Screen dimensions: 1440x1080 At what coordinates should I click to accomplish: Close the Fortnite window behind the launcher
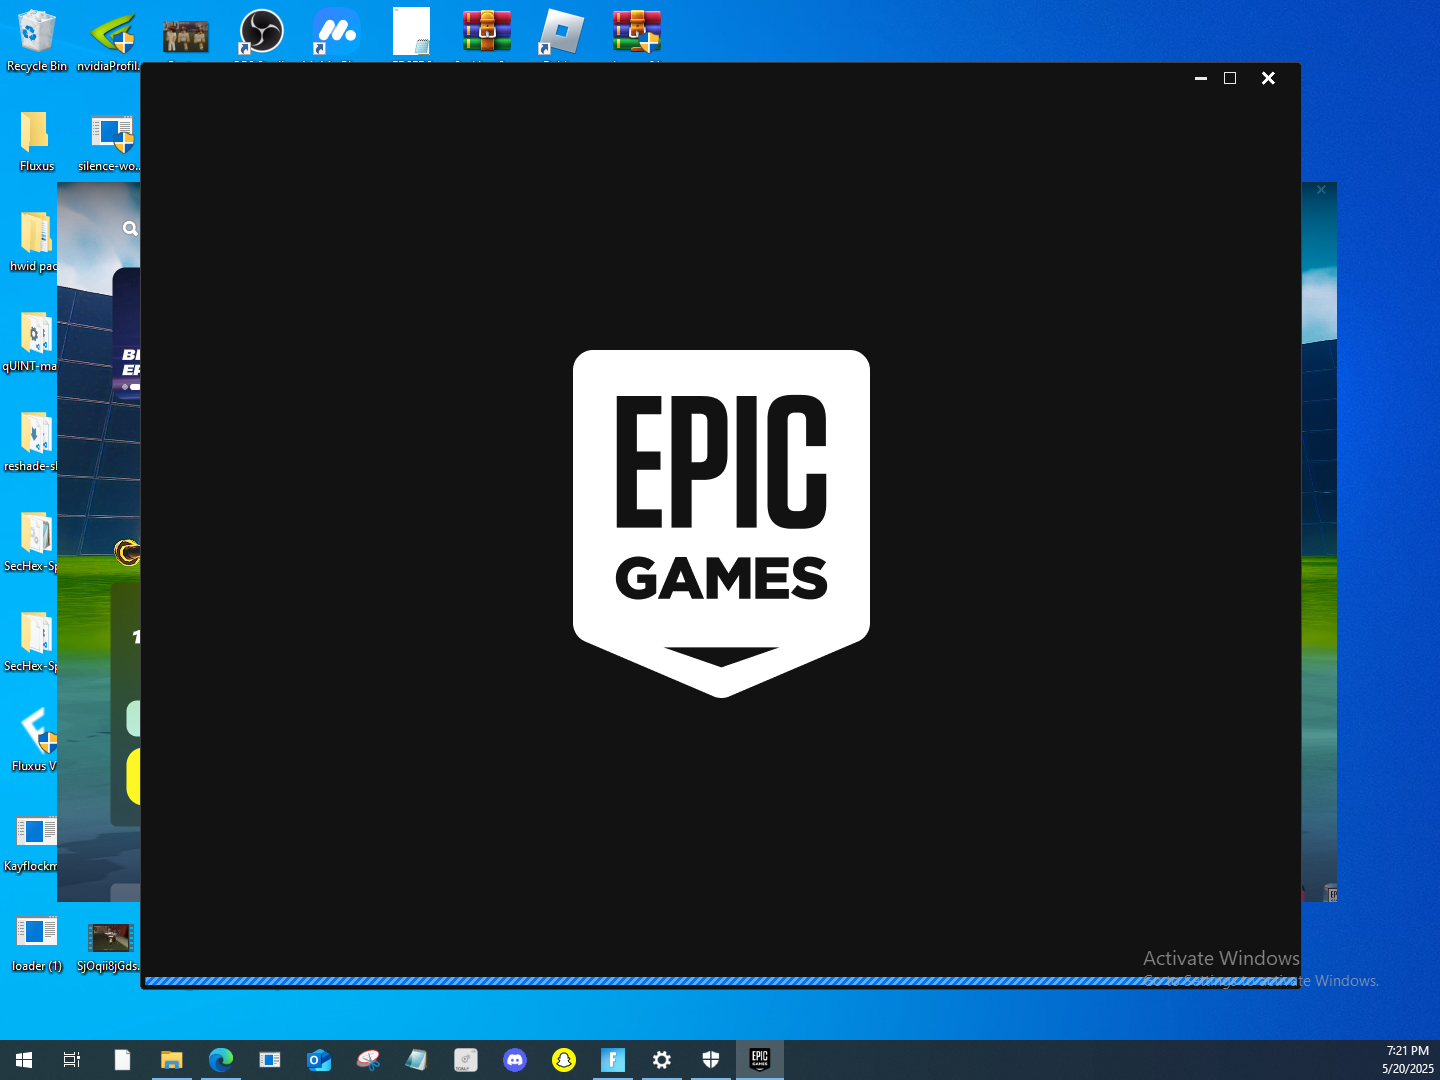point(1321,189)
